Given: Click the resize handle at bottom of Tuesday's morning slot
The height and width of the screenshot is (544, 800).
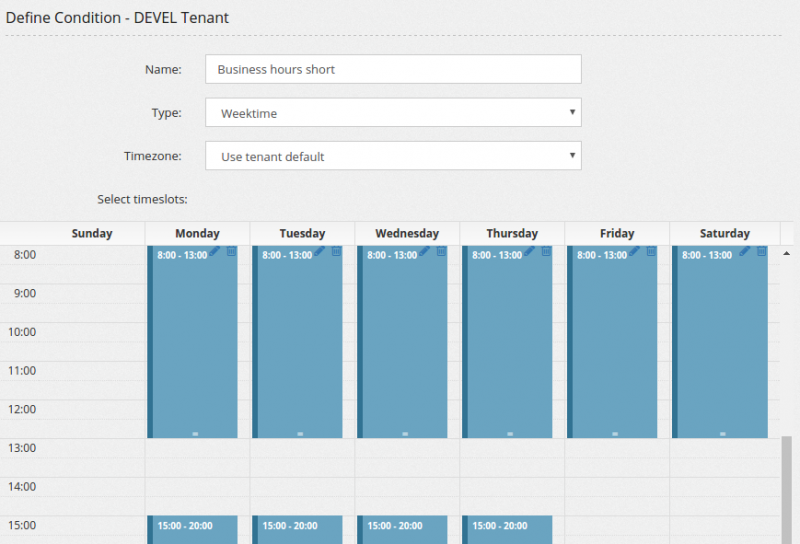Looking at the screenshot, I should click(300, 434).
